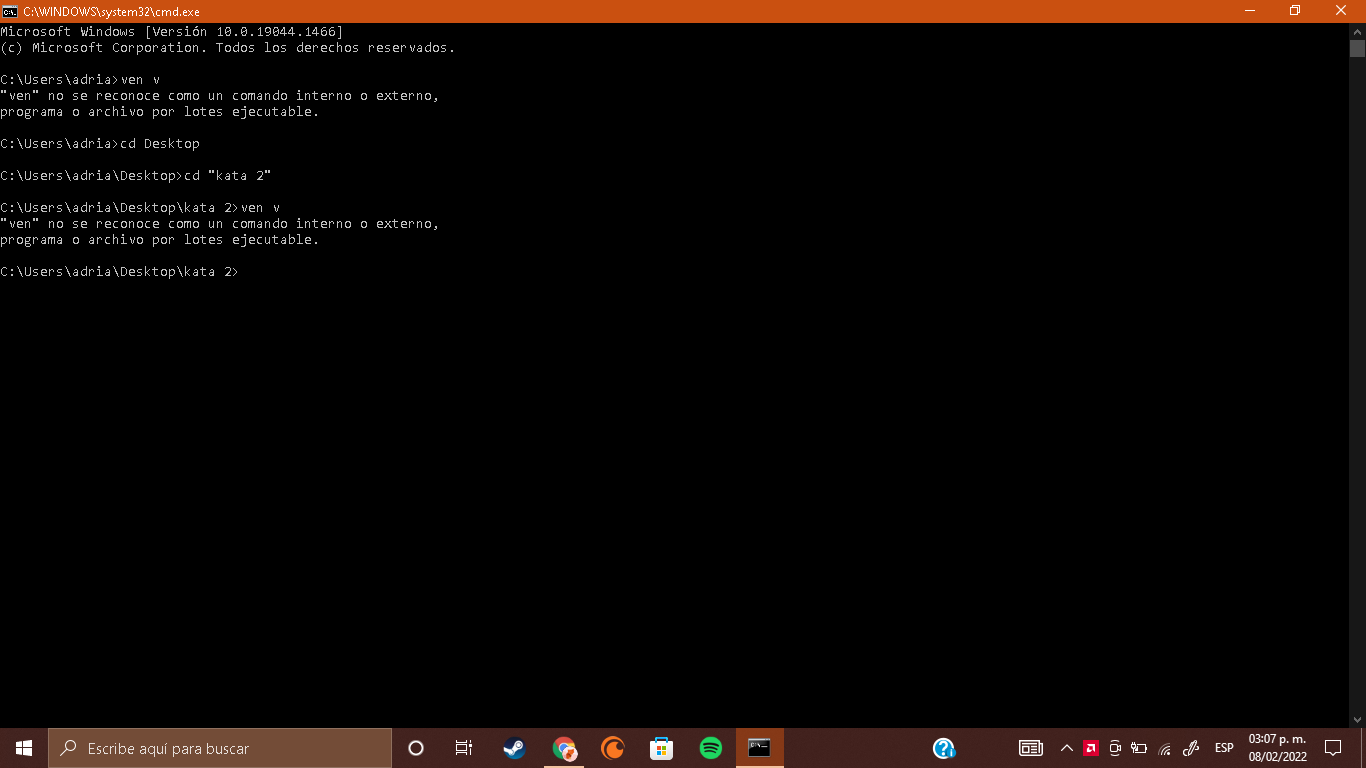The height and width of the screenshot is (768, 1366).
Task: Click the 'C:\Users\adria>cd Desktop' line
Action: [x=100, y=144]
